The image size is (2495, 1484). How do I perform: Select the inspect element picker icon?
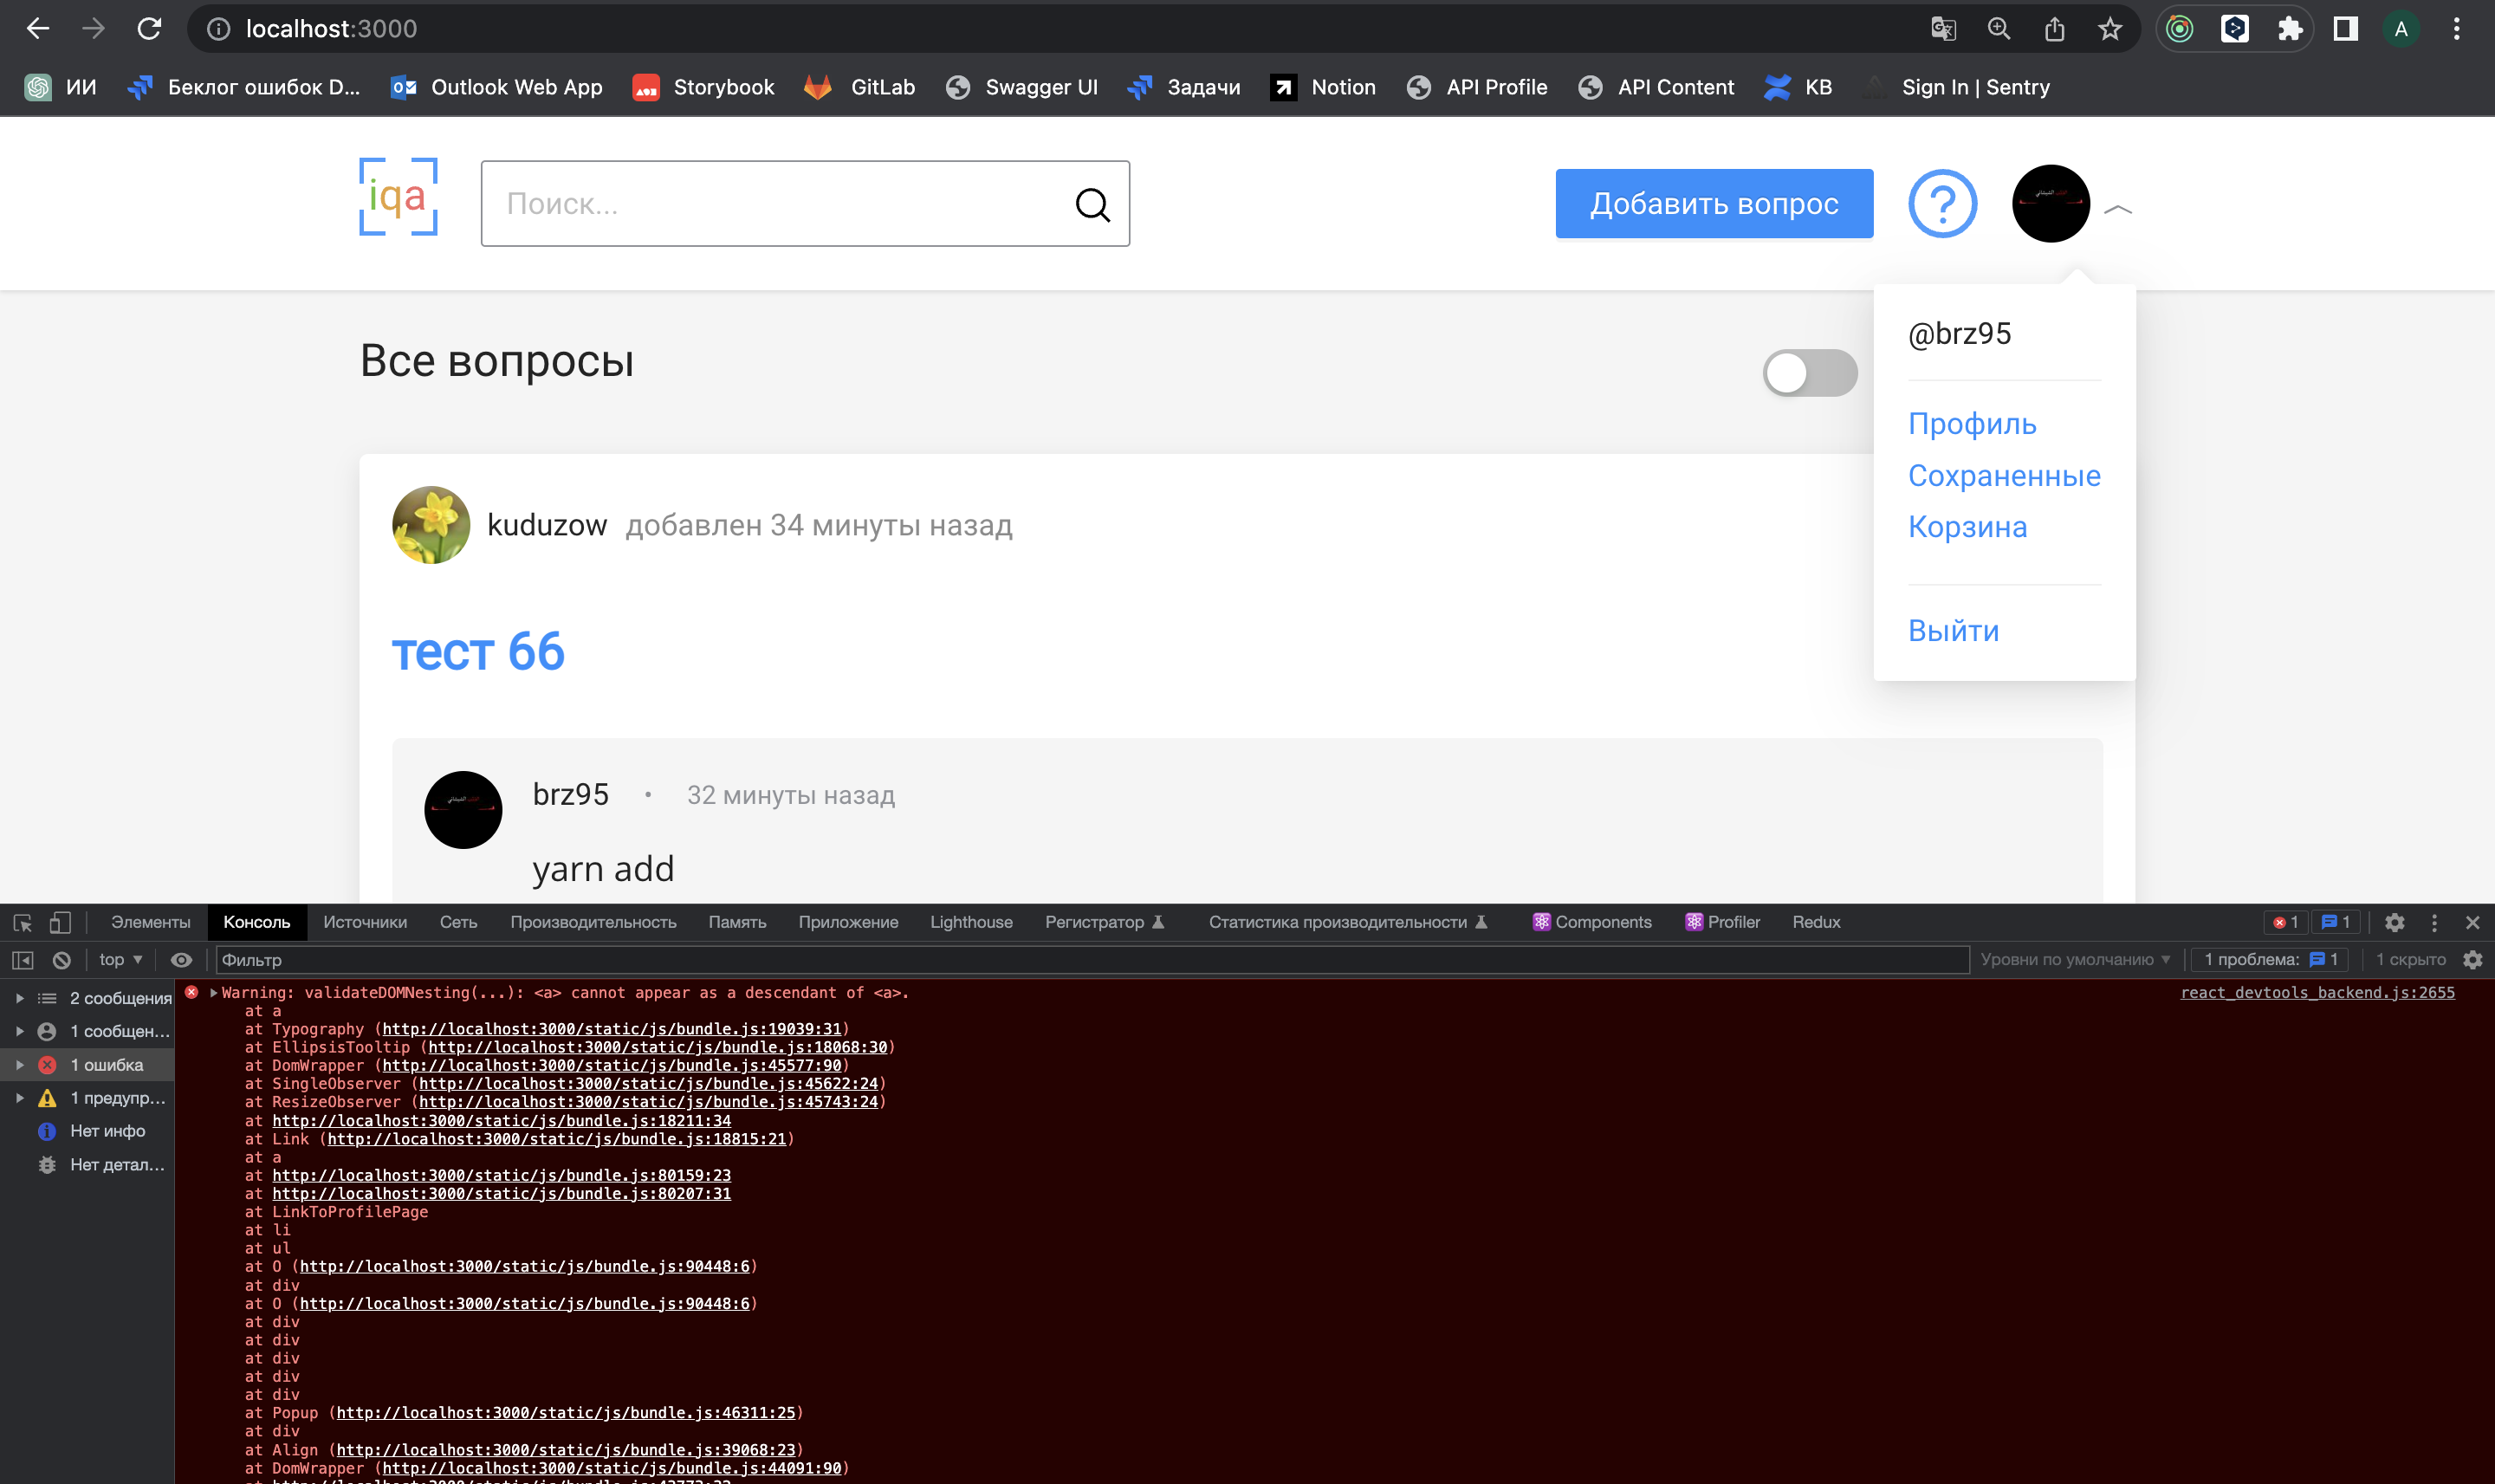coord(22,922)
